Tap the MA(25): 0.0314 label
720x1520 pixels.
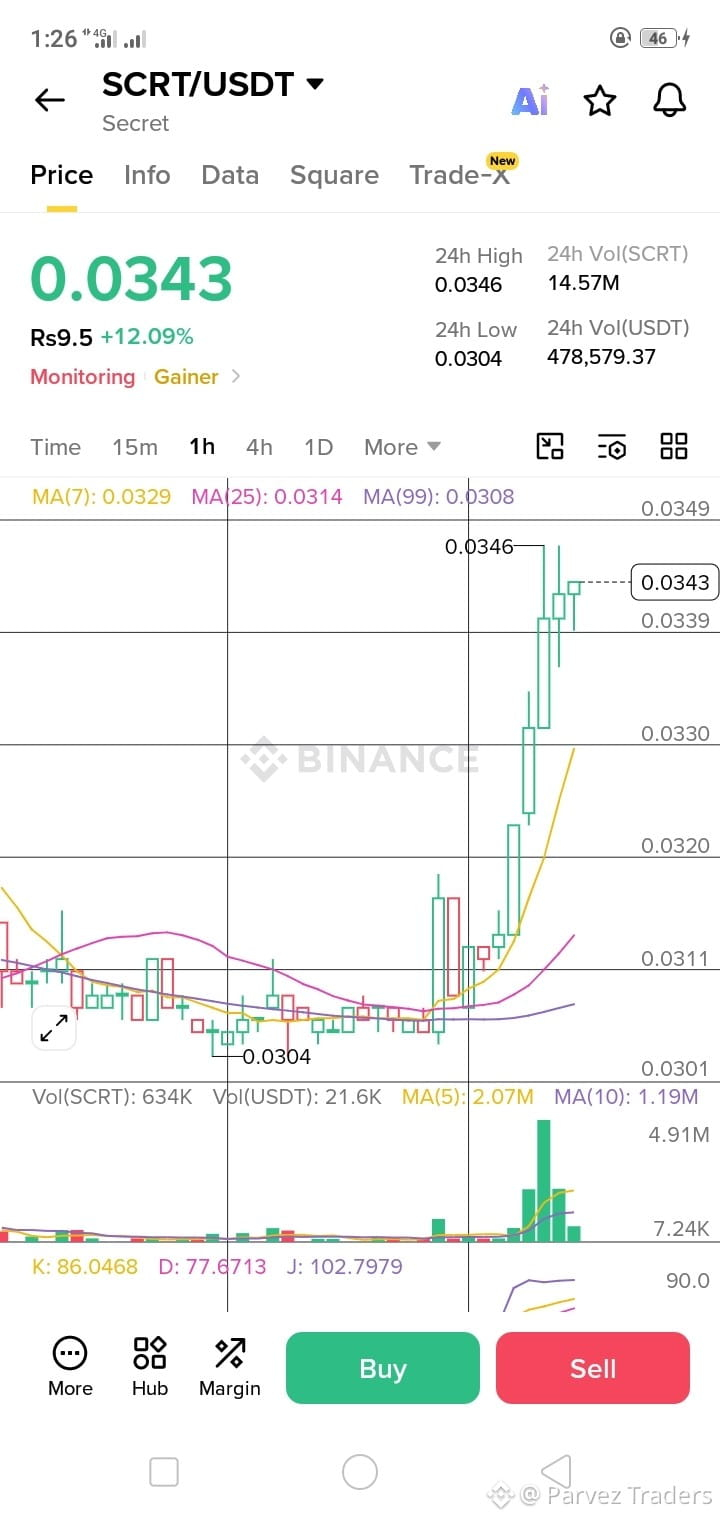click(x=267, y=496)
